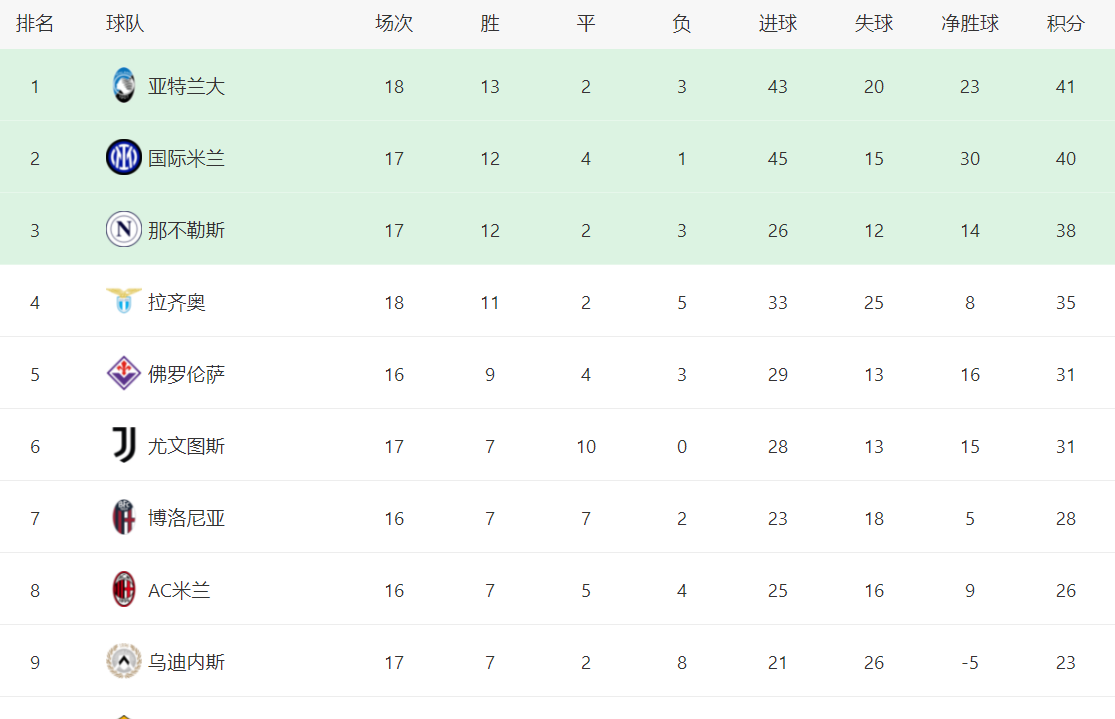Click the Fiorentina (佛罗伦萨) purple crest

124,374
